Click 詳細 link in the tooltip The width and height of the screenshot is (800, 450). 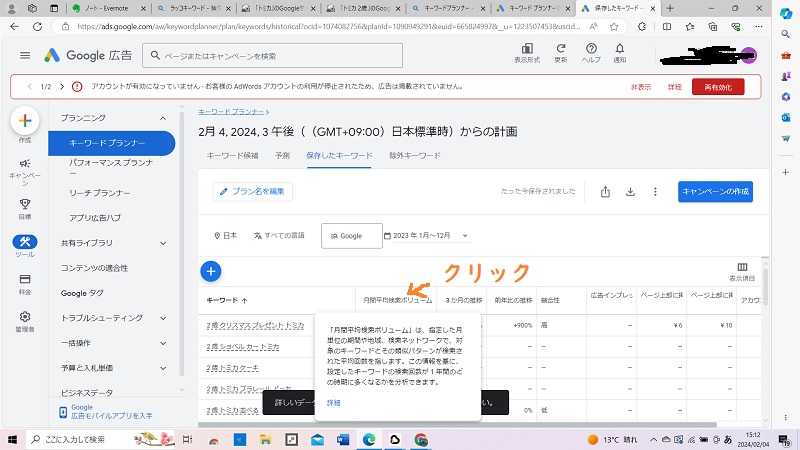(334, 403)
